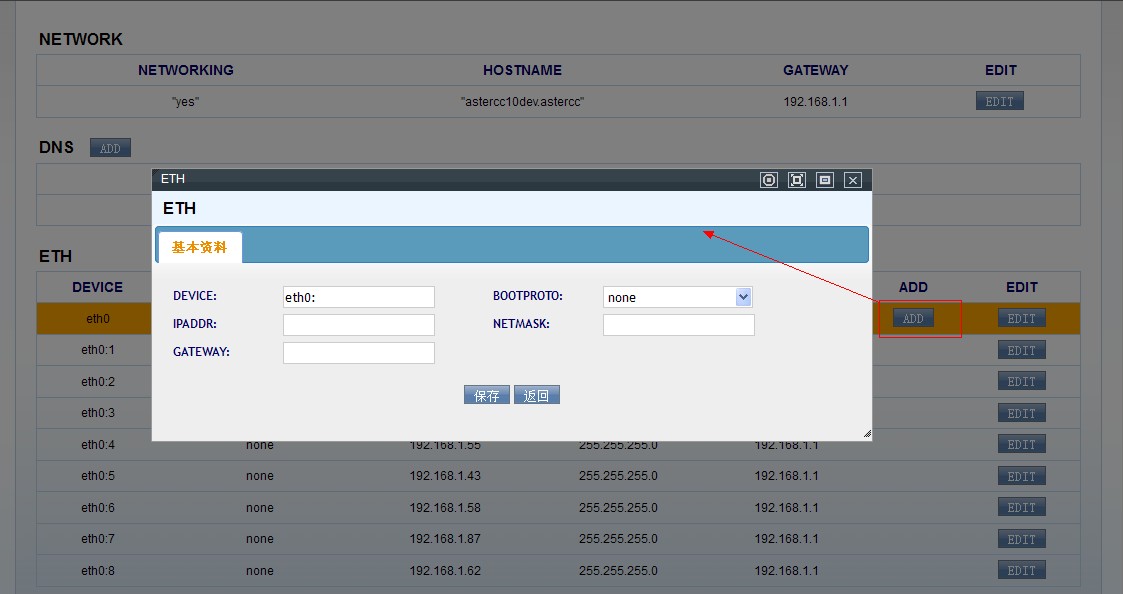Click EDIT button for eth0:8
1123x594 pixels.
(1021, 571)
